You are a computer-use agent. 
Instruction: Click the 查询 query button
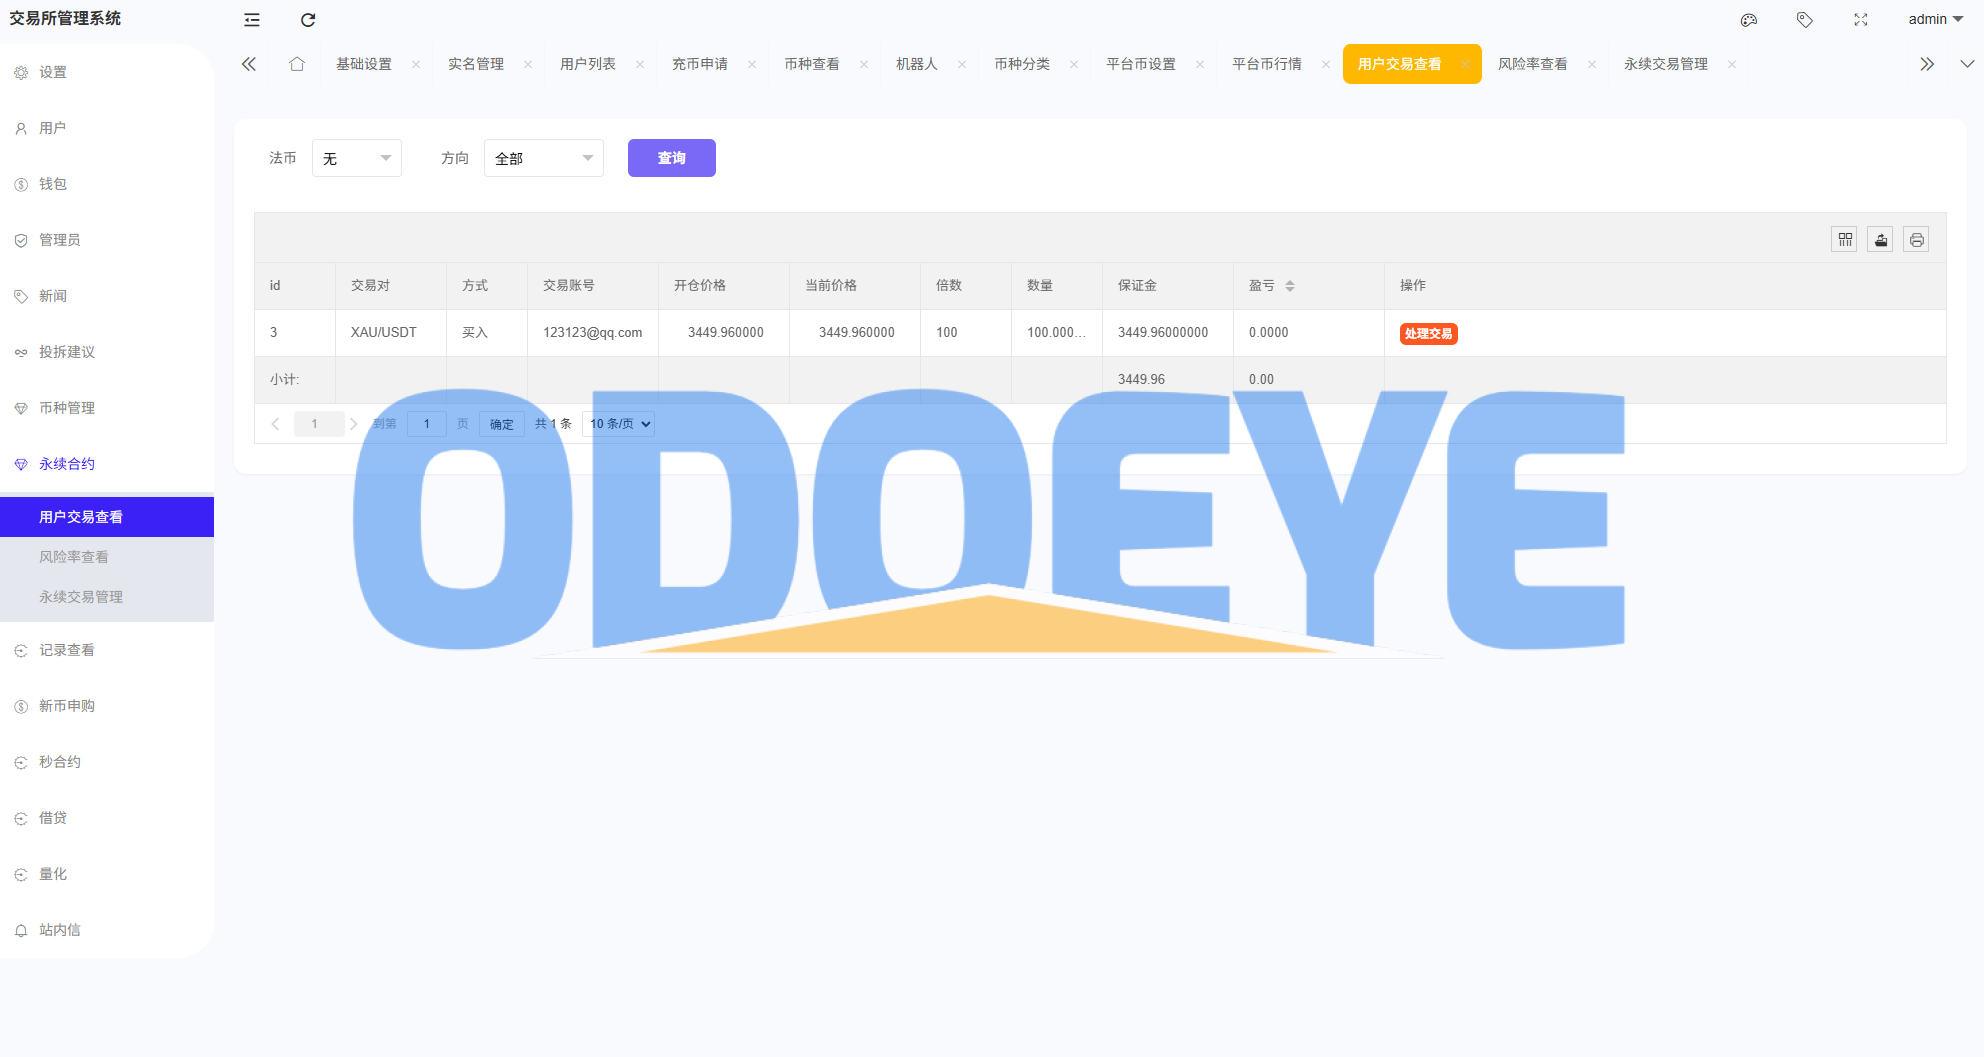[671, 157]
